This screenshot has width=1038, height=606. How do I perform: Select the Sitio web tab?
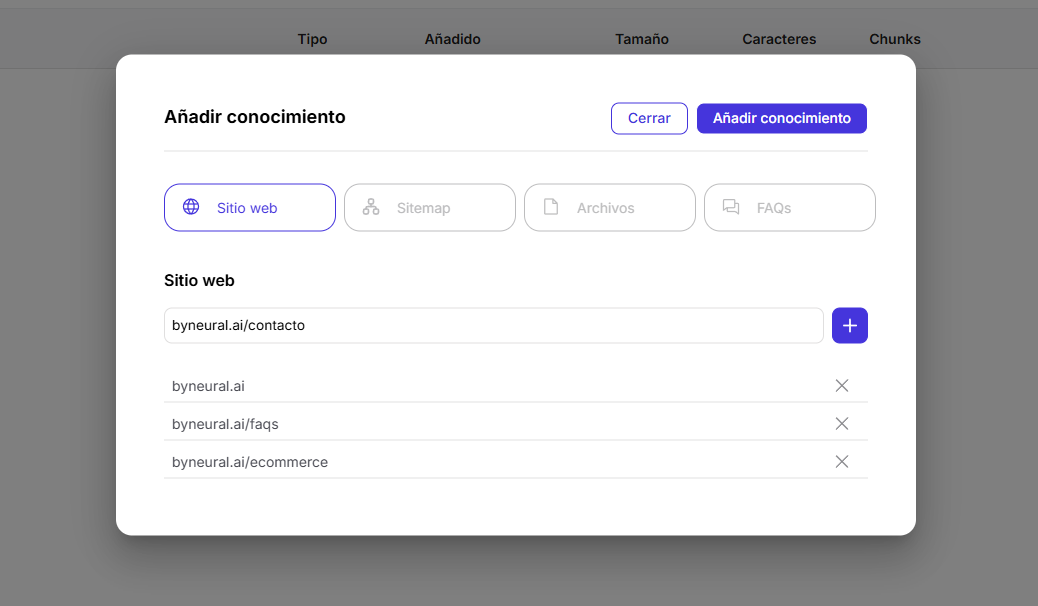[249, 207]
